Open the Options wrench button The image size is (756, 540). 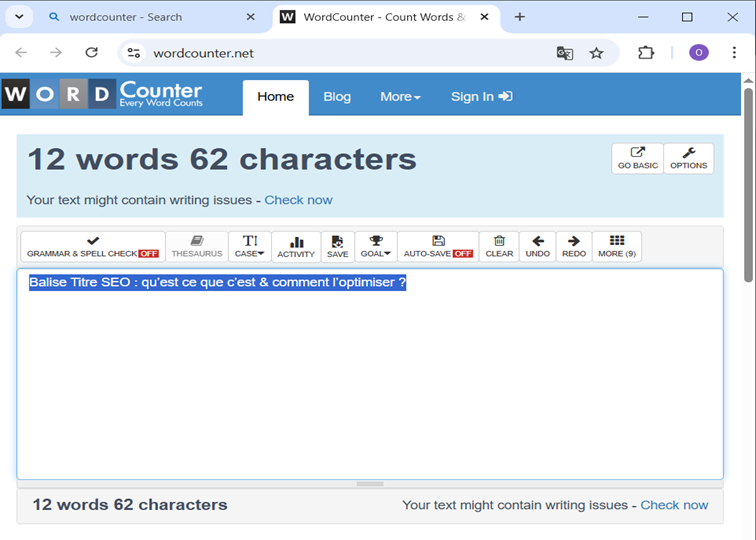pyautogui.click(x=688, y=158)
